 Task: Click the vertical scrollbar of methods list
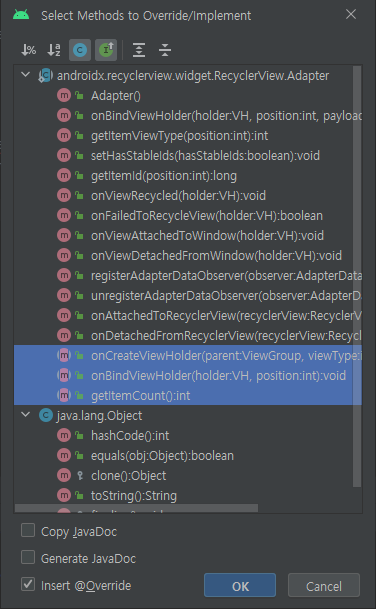pos(357,276)
